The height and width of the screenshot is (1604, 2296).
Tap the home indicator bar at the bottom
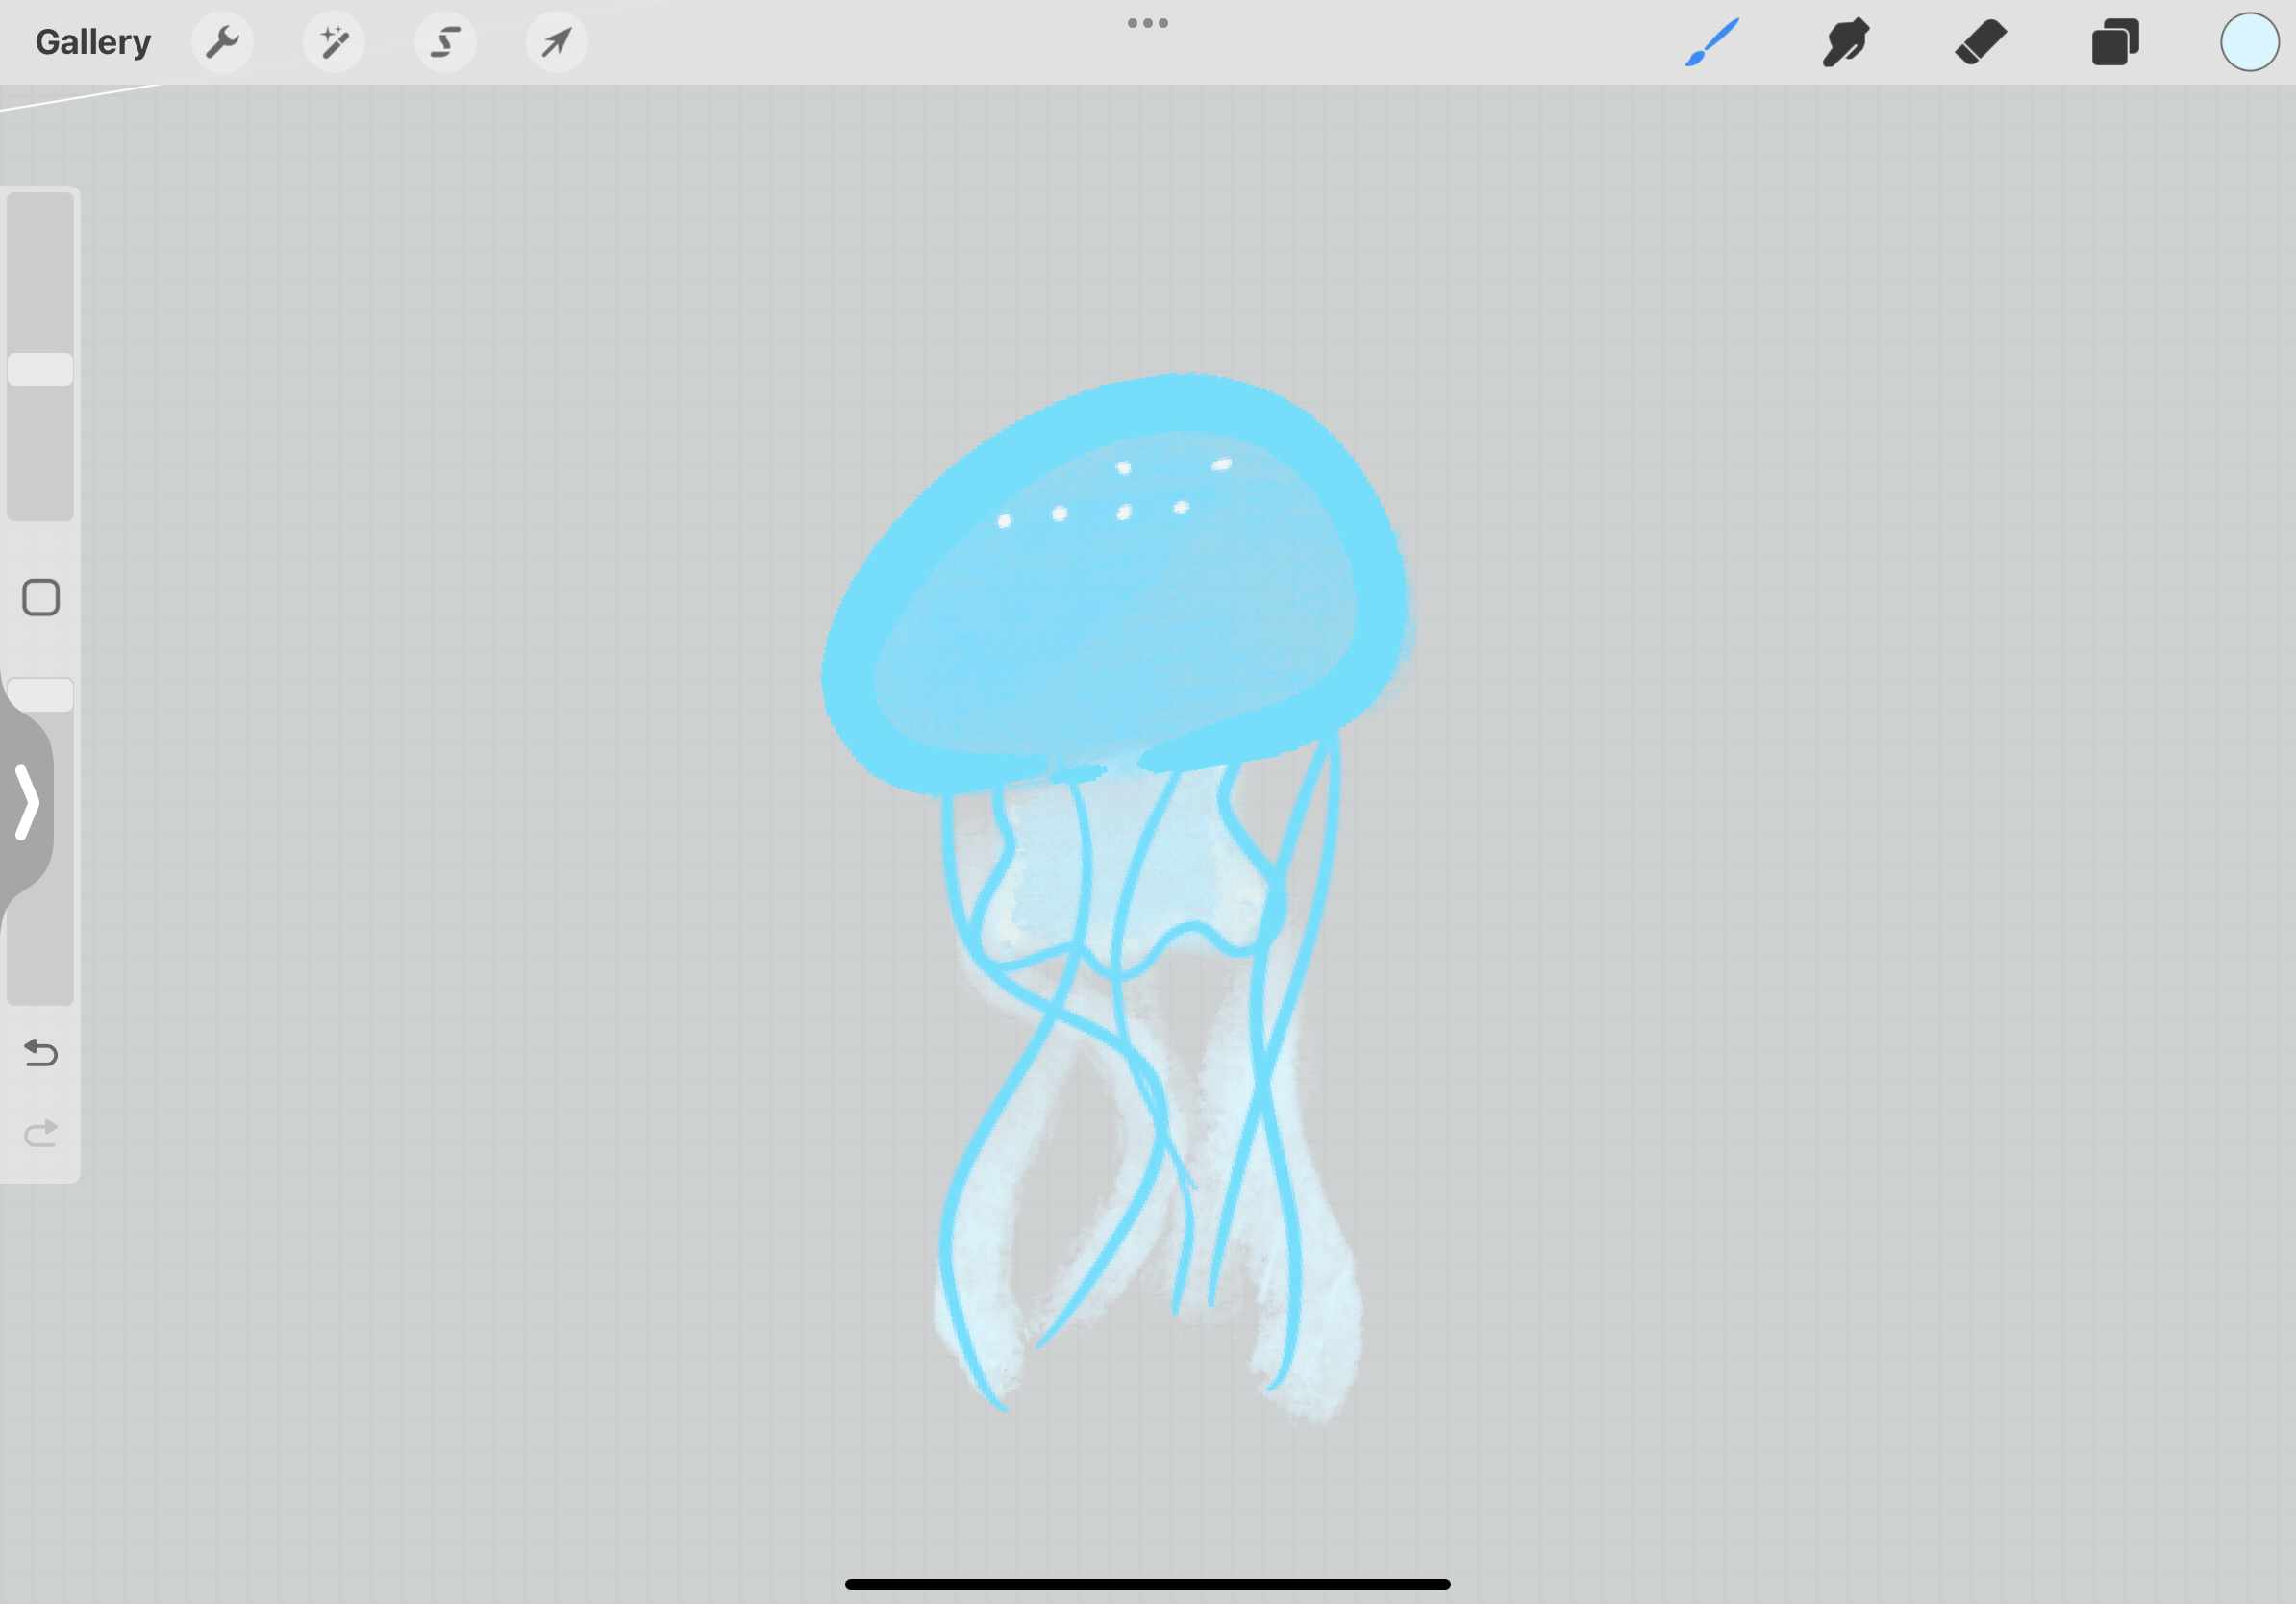[1147, 1584]
